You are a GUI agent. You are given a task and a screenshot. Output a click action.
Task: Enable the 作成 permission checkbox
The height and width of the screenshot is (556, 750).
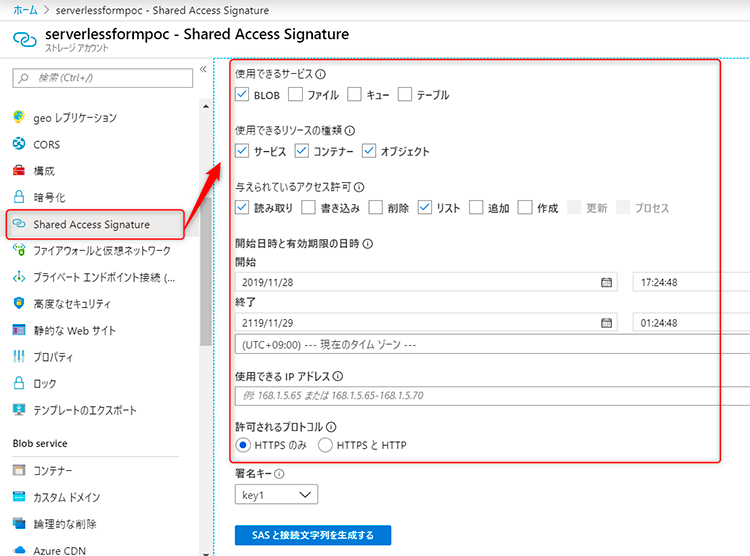click(x=525, y=207)
